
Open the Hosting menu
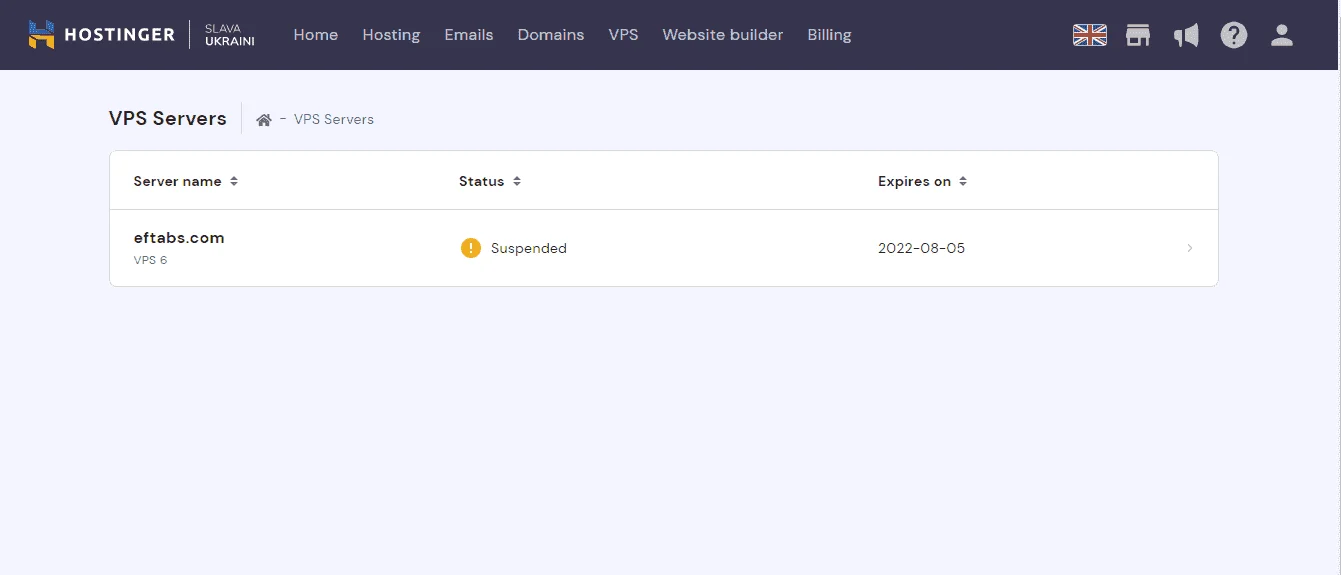click(x=391, y=35)
